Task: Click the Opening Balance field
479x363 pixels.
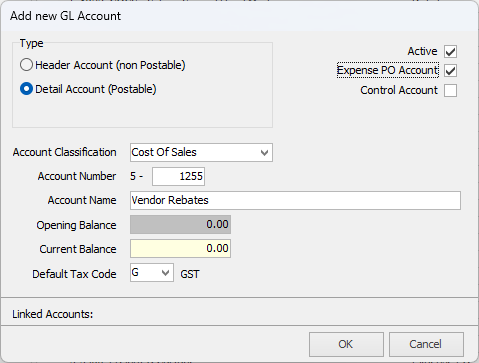Action: [180, 224]
